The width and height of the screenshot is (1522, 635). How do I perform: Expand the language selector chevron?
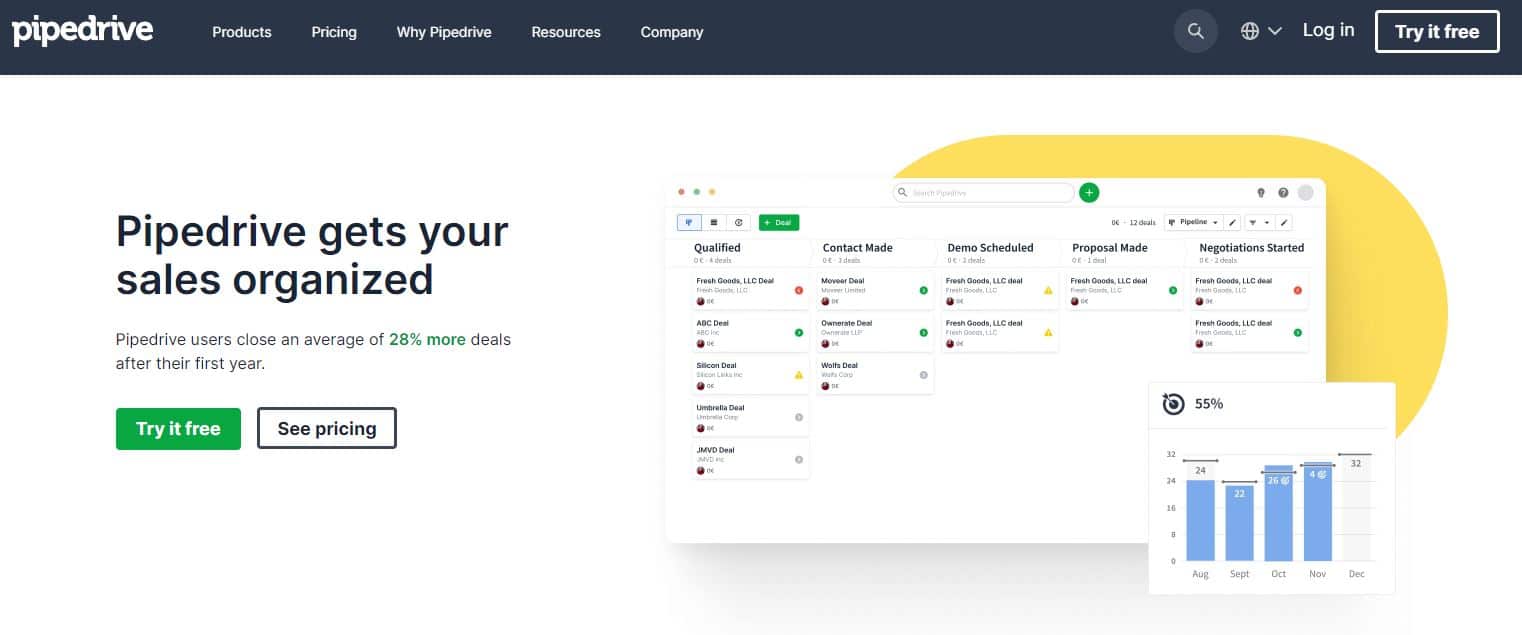coord(1275,31)
